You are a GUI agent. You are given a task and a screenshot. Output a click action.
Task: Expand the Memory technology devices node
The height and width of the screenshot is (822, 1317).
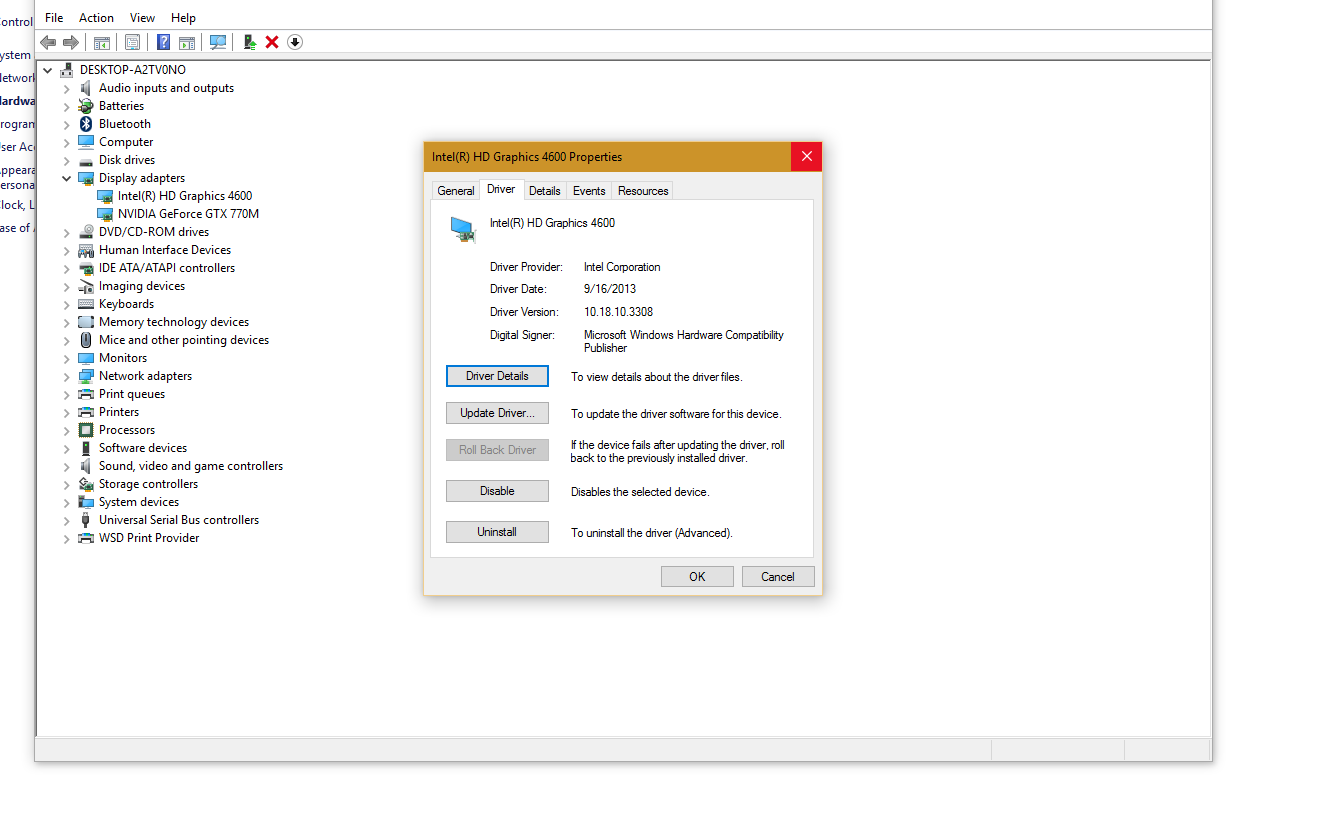point(67,322)
